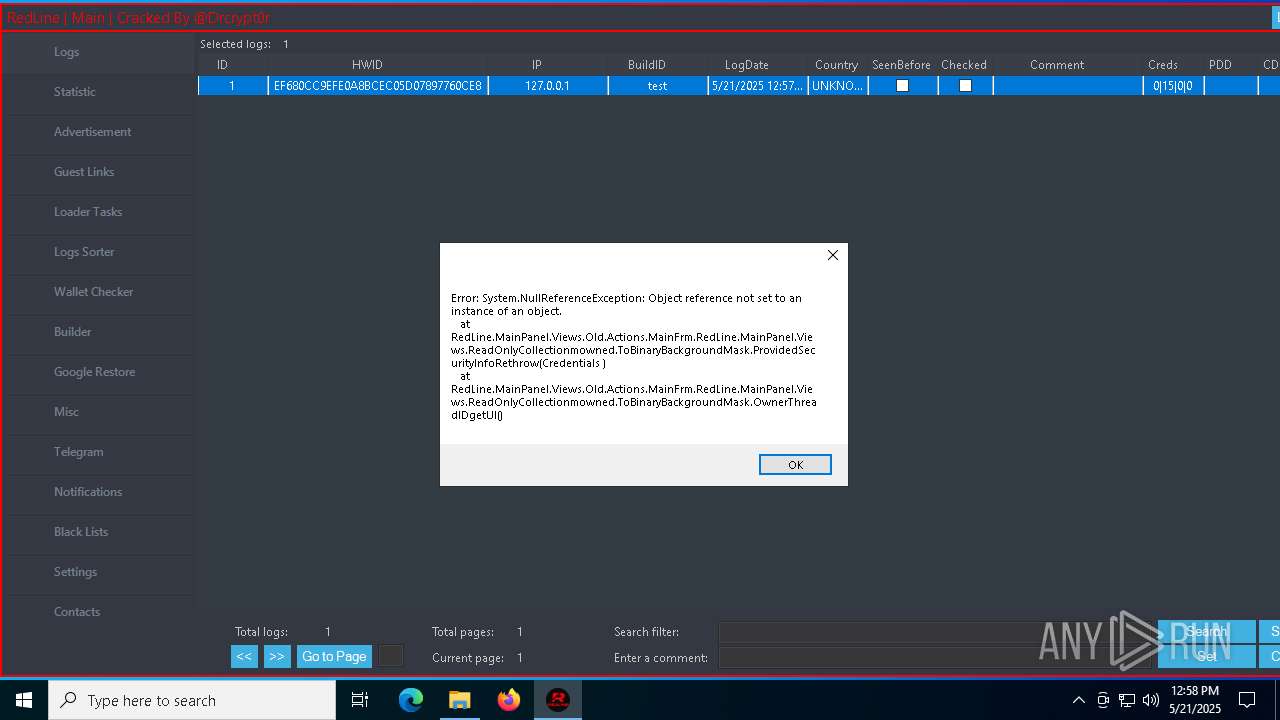Sort by Country column header

tap(837, 65)
